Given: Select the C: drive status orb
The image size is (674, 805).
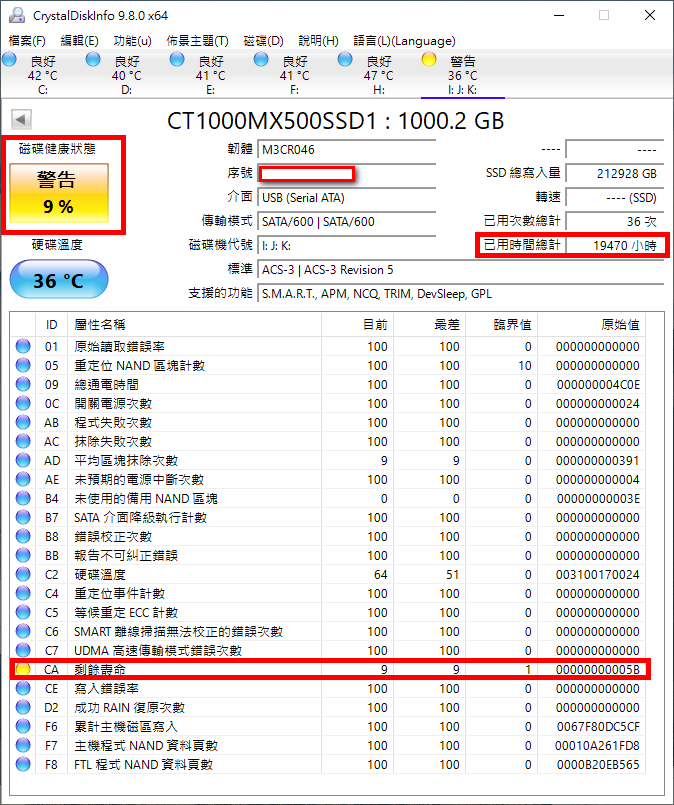Looking at the screenshot, I should pyautogui.click(x=9, y=60).
